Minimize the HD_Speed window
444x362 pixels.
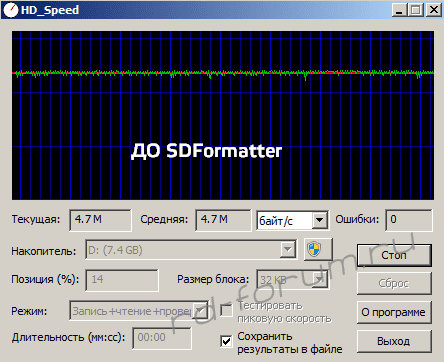pos(399,10)
